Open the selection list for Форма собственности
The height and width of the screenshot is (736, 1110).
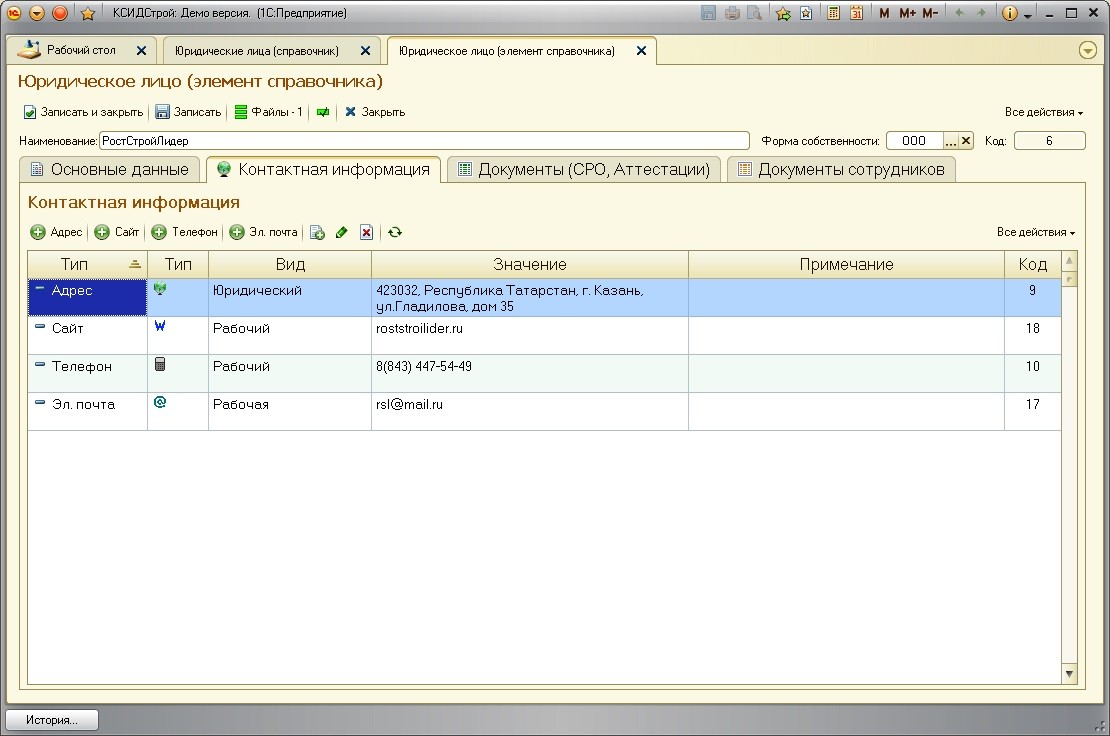951,141
